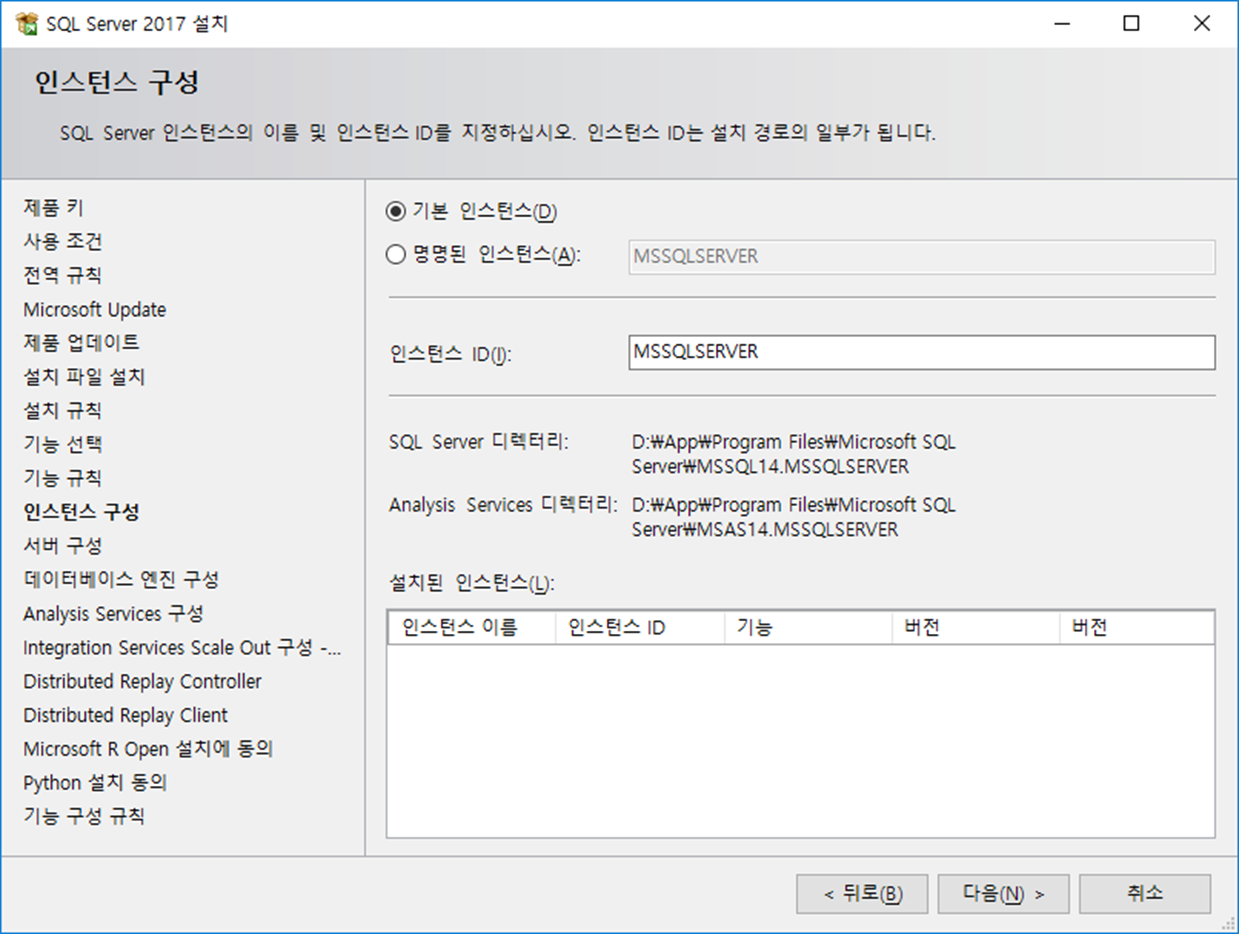Select Microsoft R Open 설치에 동의 step
The height and width of the screenshot is (934, 1239).
click(x=149, y=749)
